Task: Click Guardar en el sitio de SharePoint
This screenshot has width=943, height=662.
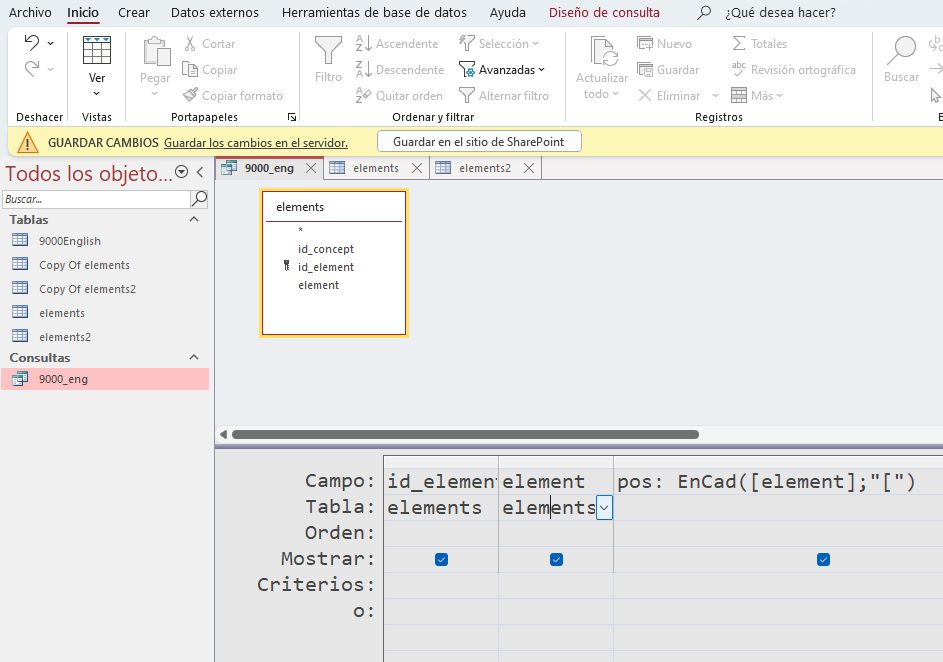Action: click(478, 142)
